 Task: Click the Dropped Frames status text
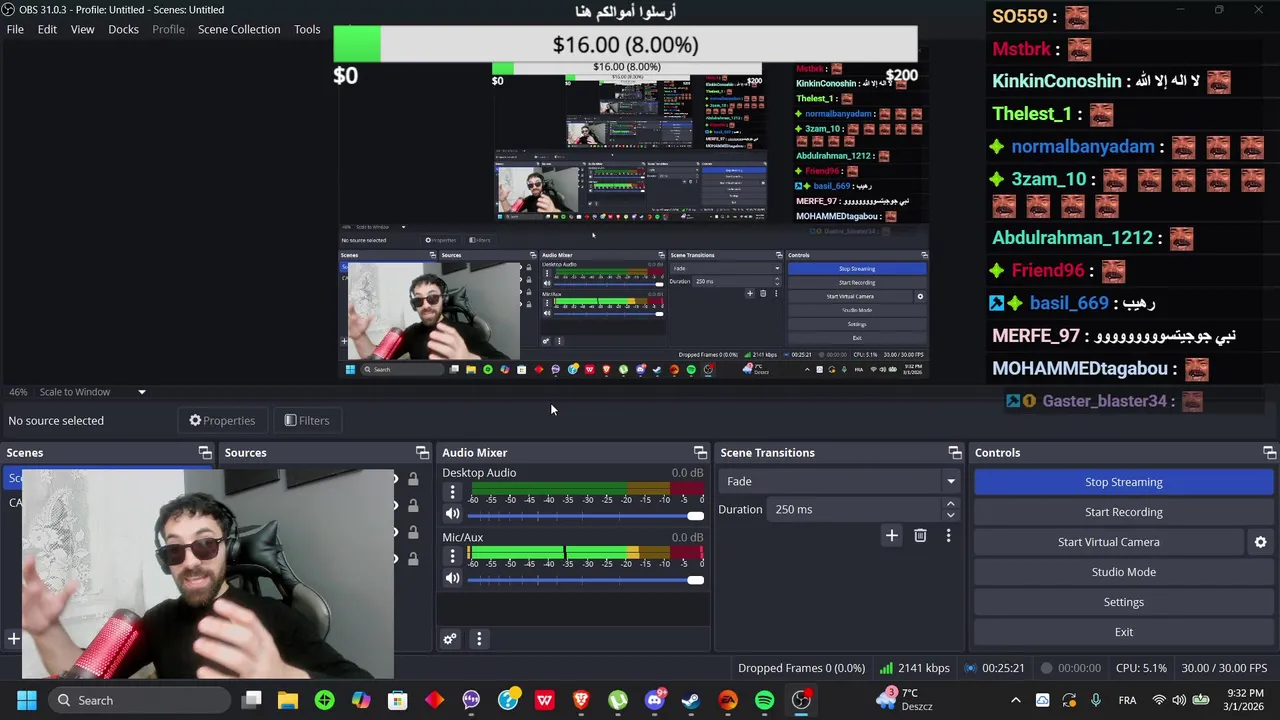pos(801,668)
